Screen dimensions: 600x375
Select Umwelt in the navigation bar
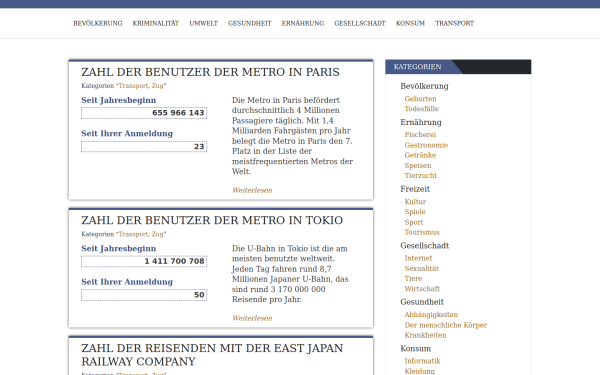(x=204, y=23)
